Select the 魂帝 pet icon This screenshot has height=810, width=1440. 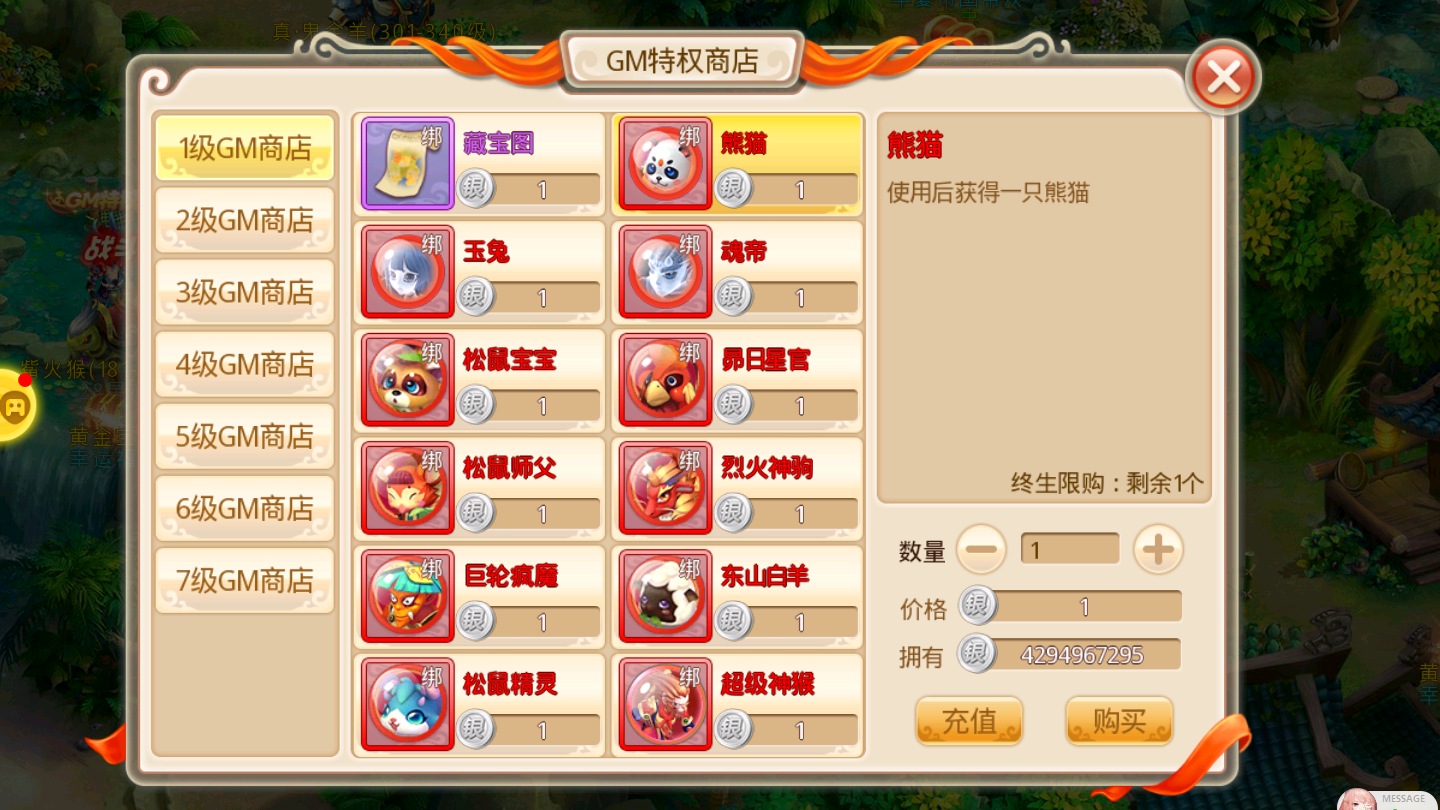coord(666,271)
